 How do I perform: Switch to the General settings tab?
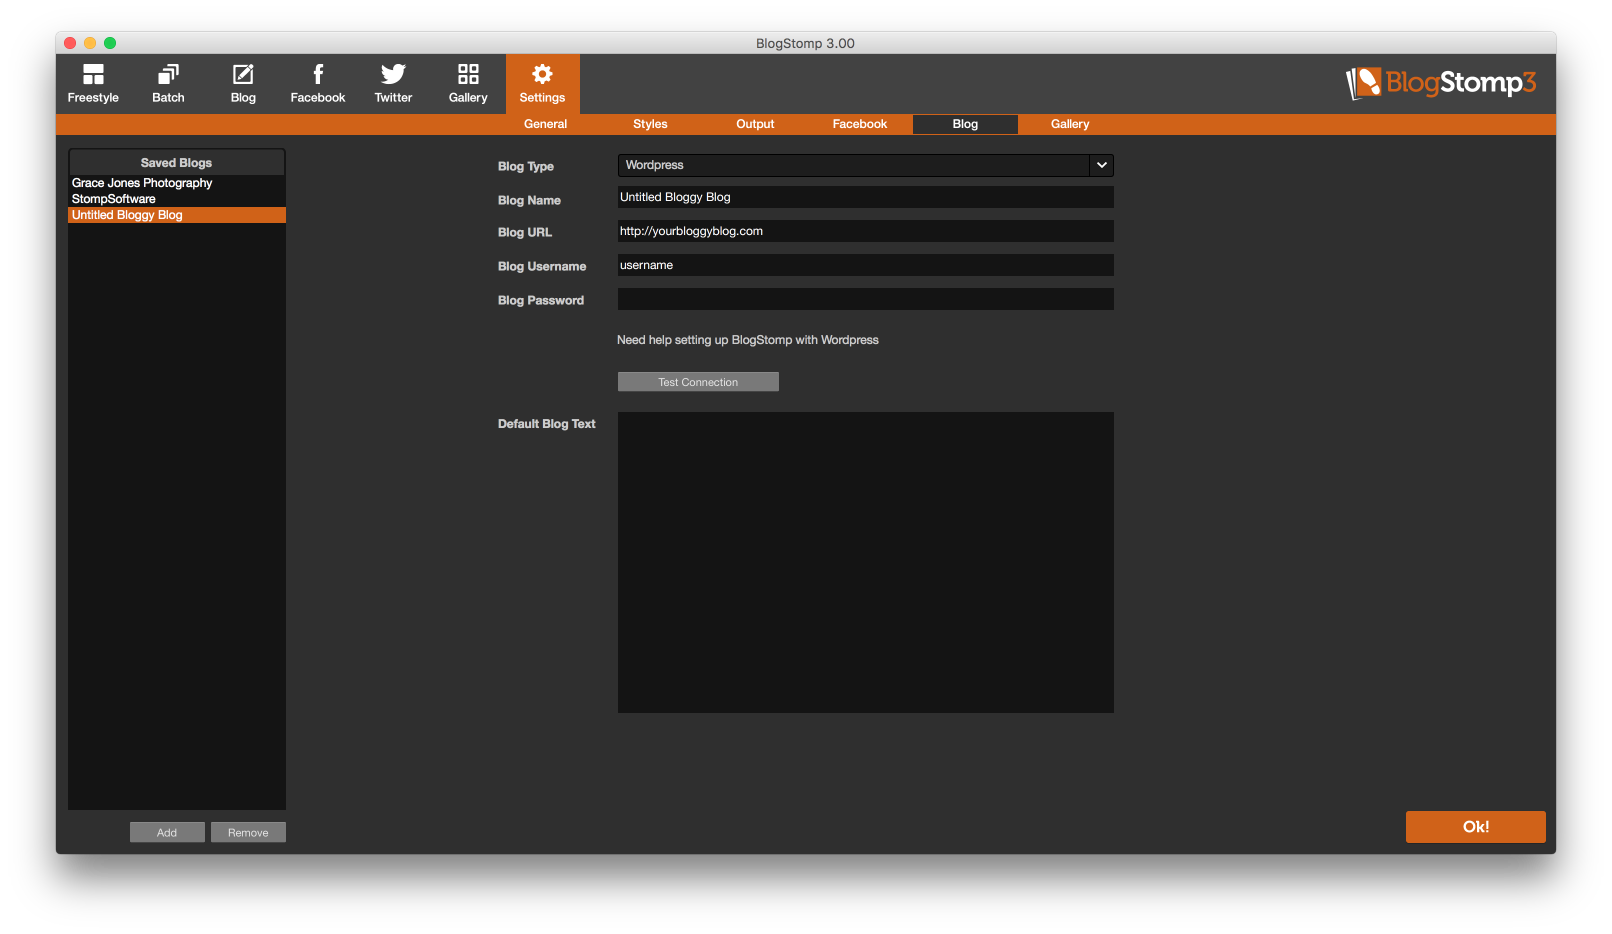coord(545,124)
